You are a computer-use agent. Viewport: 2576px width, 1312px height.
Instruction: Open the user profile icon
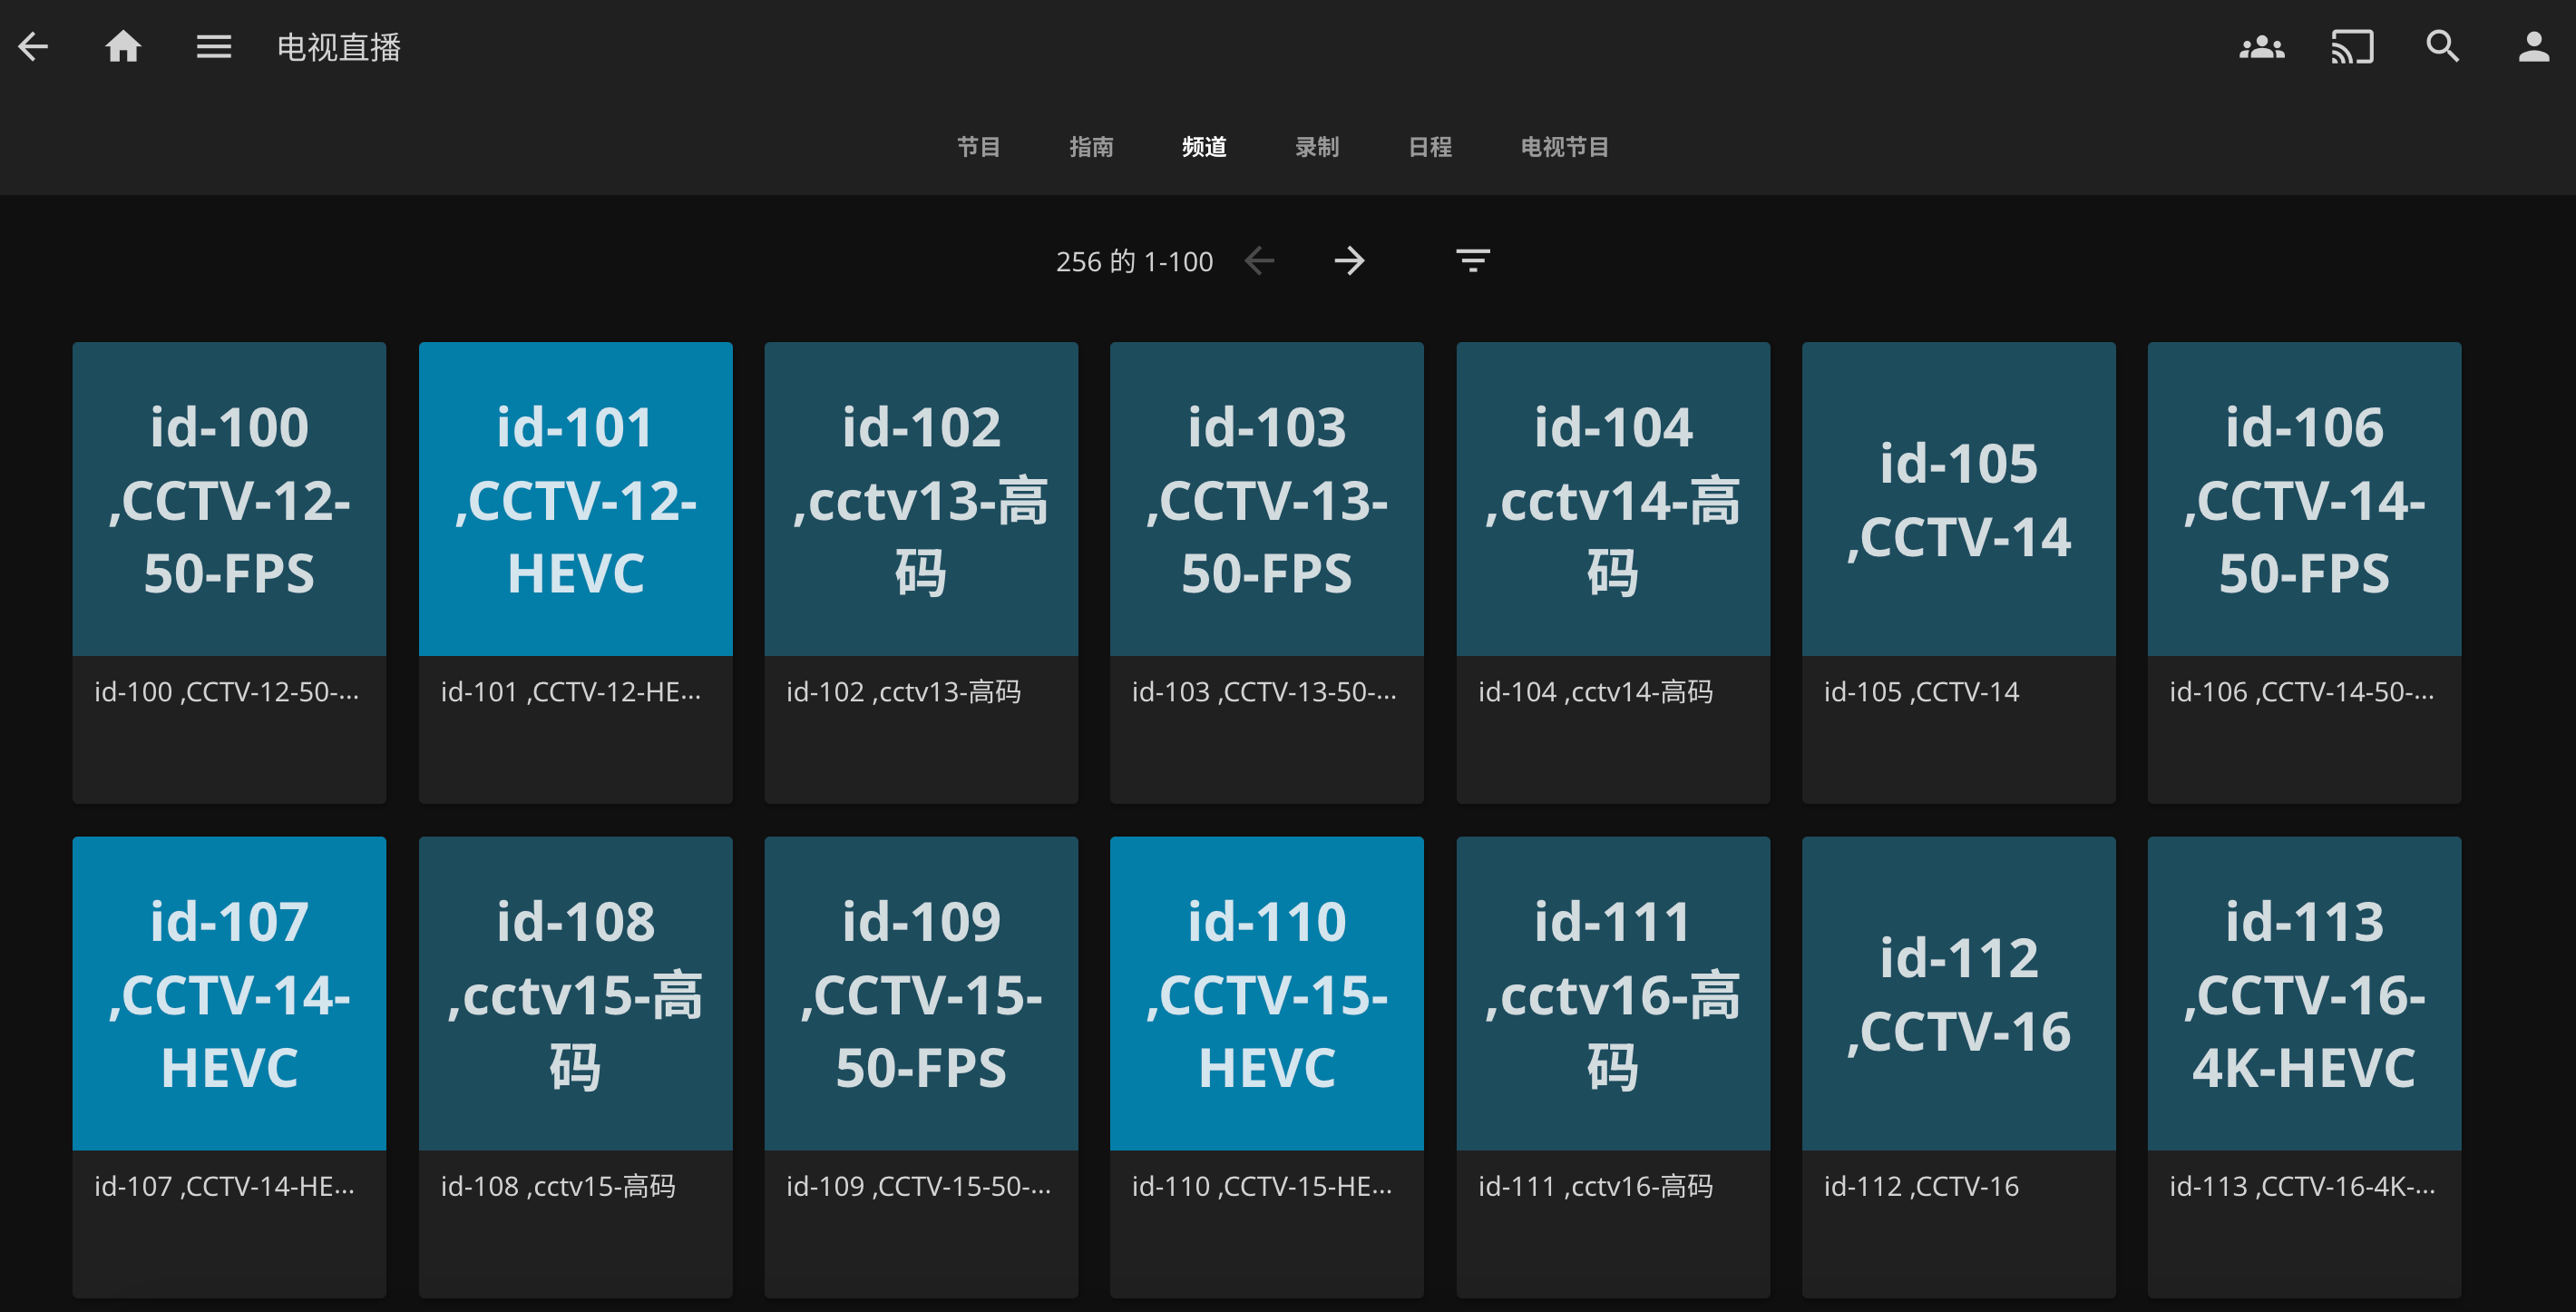click(2533, 47)
